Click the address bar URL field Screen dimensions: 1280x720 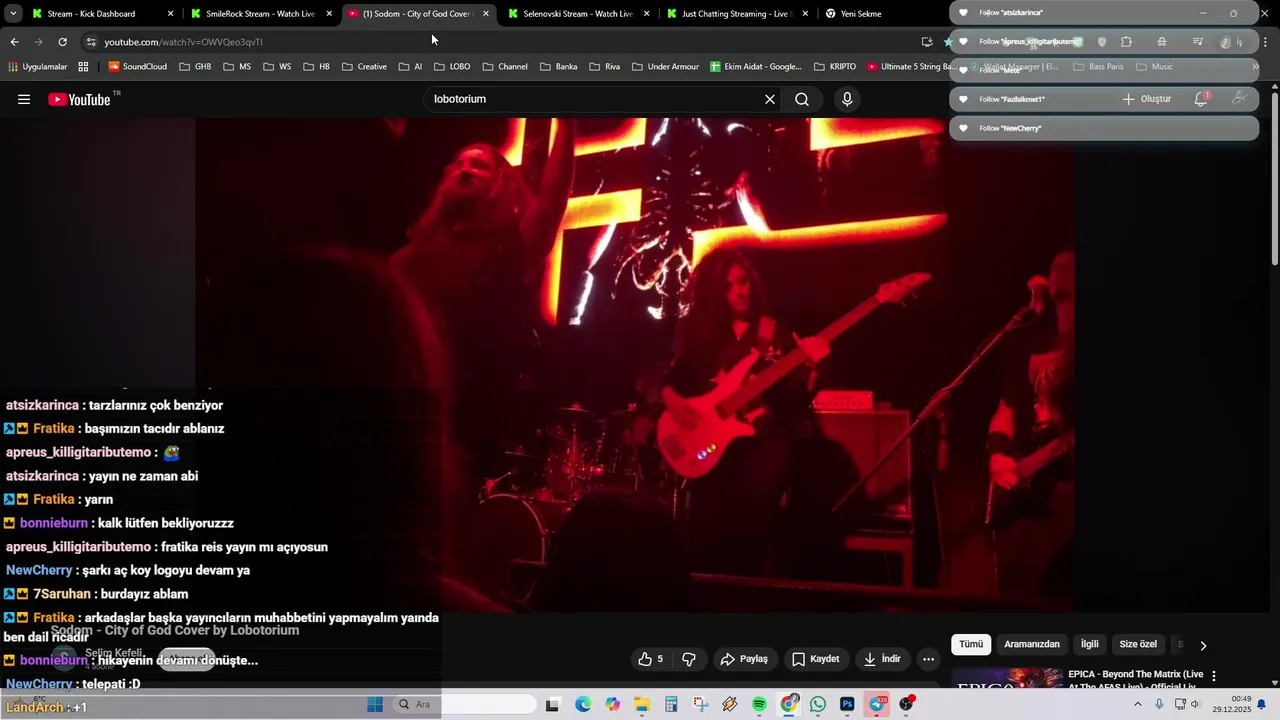pos(500,42)
